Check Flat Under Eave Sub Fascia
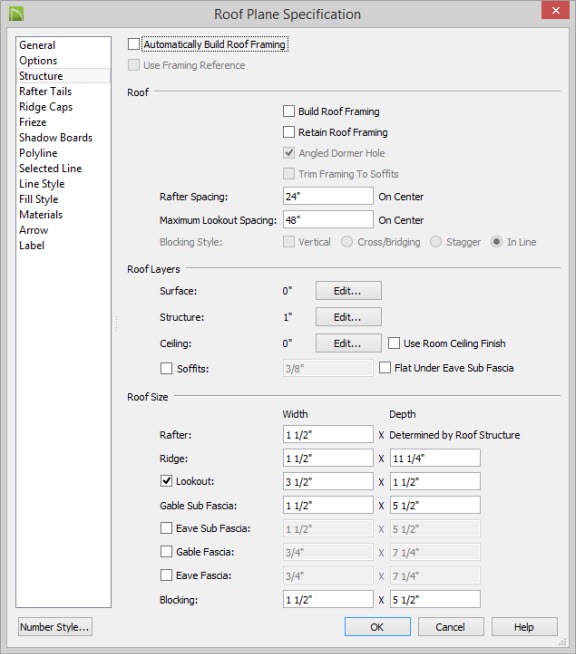 [x=385, y=367]
